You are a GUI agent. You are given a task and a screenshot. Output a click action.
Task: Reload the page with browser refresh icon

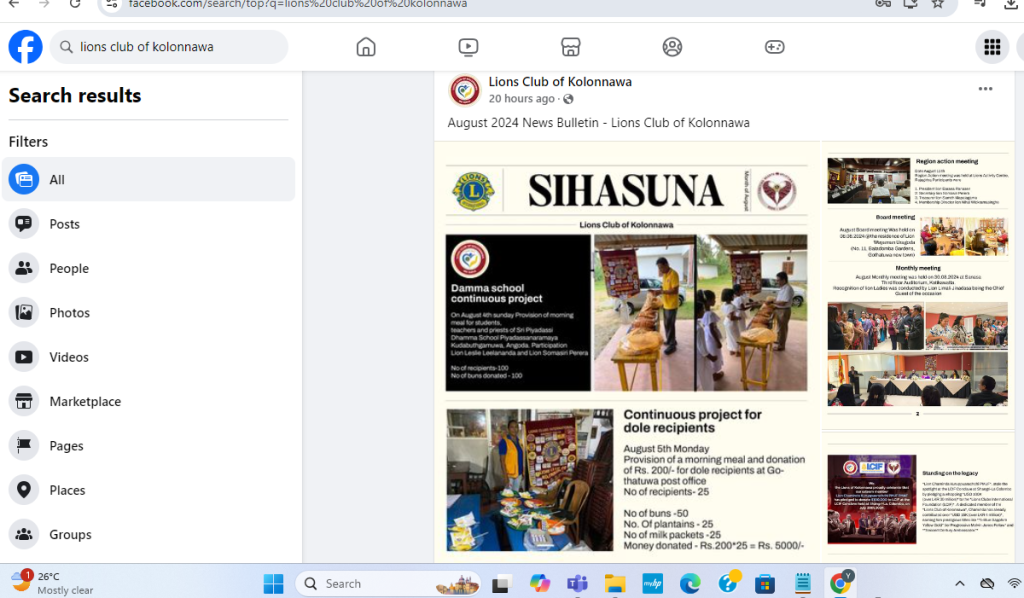[75, 4]
